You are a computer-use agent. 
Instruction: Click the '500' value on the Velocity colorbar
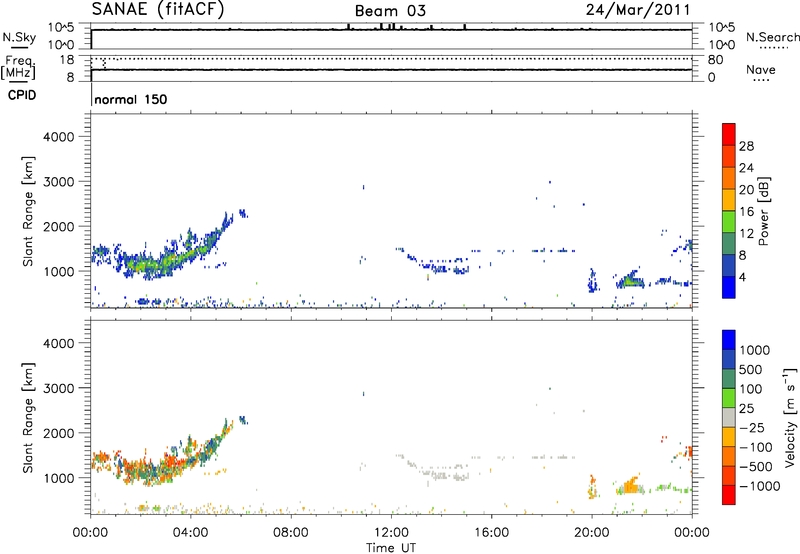pos(749,369)
